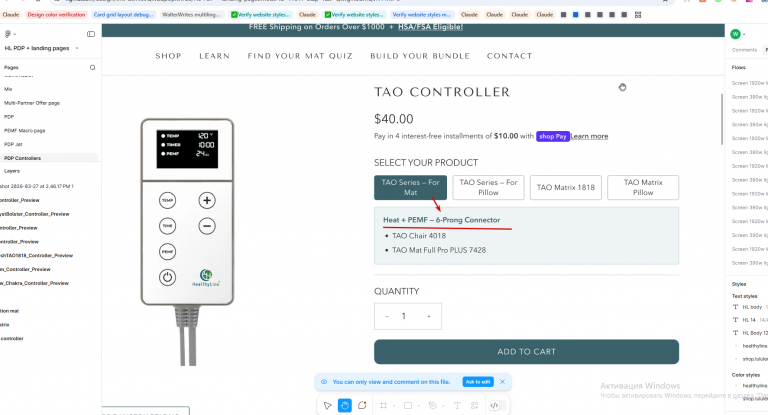
Task: Click the HL 14 text style entry
Action: (749, 320)
